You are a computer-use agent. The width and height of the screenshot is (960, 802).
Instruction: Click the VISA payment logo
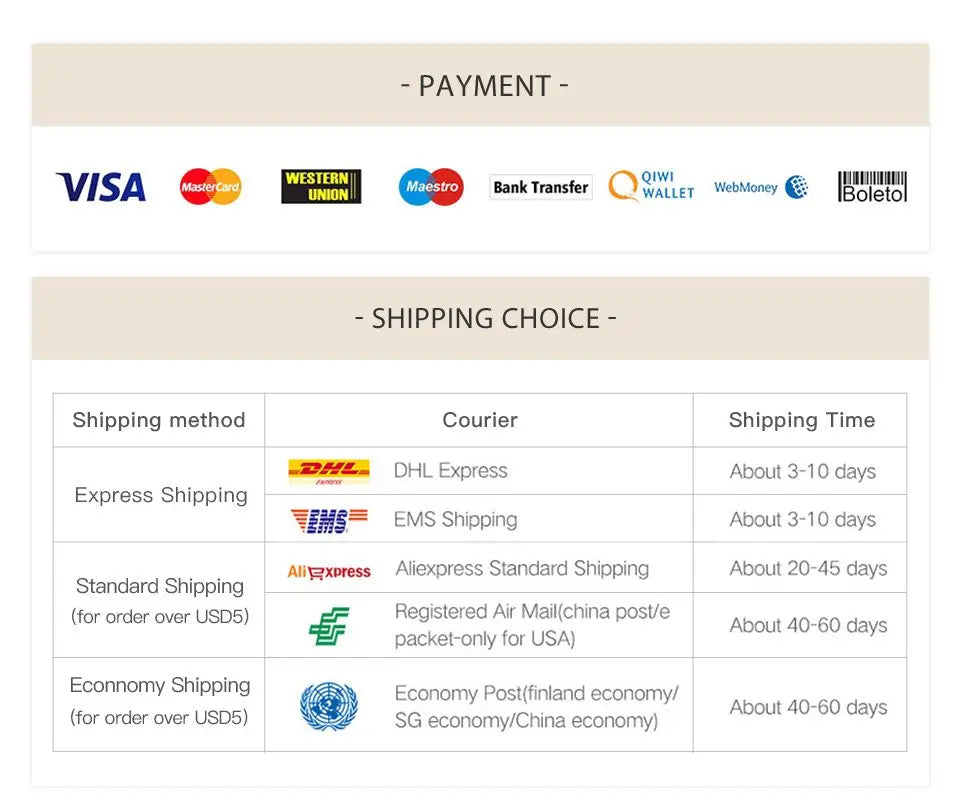pos(100,187)
